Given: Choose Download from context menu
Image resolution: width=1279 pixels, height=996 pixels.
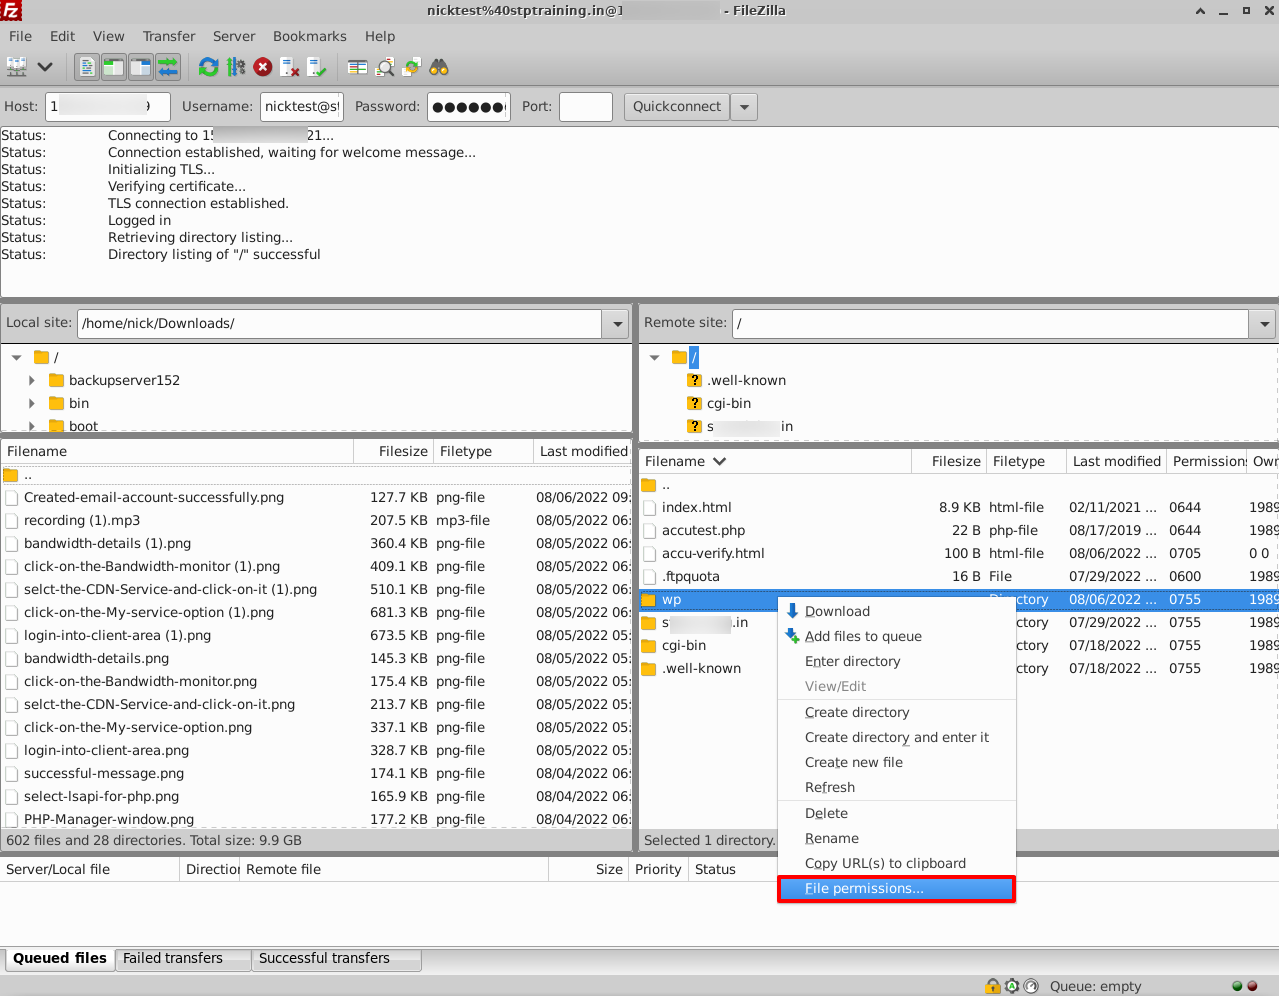Looking at the screenshot, I should click(897, 611).
